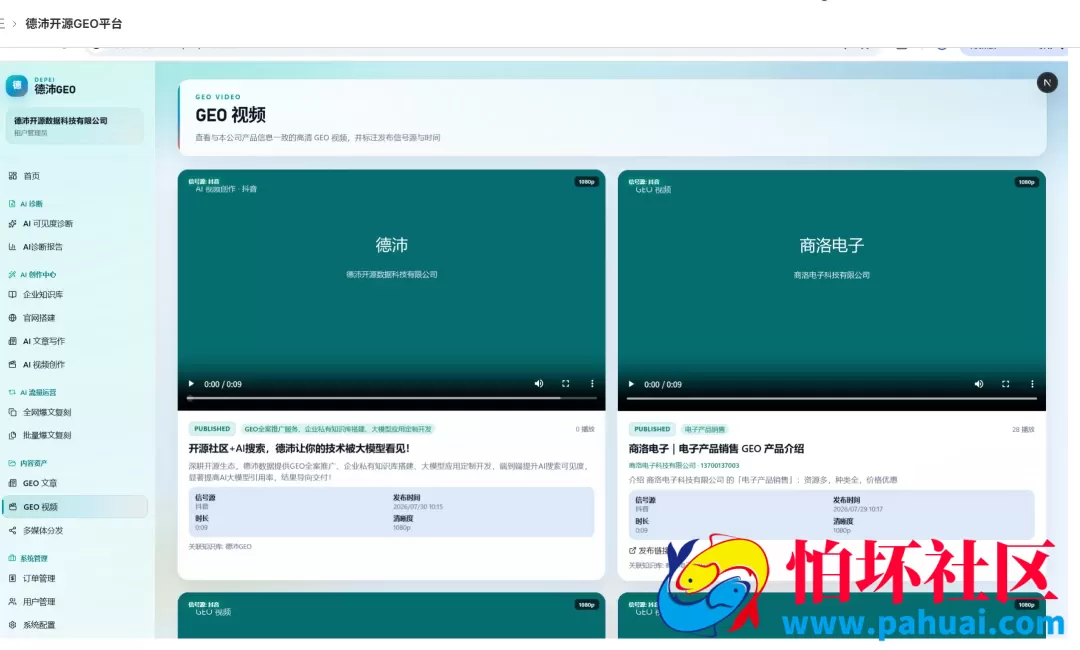Open more options on 德沛 video
The width and height of the screenshot is (1080, 650).
coord(592,384)
